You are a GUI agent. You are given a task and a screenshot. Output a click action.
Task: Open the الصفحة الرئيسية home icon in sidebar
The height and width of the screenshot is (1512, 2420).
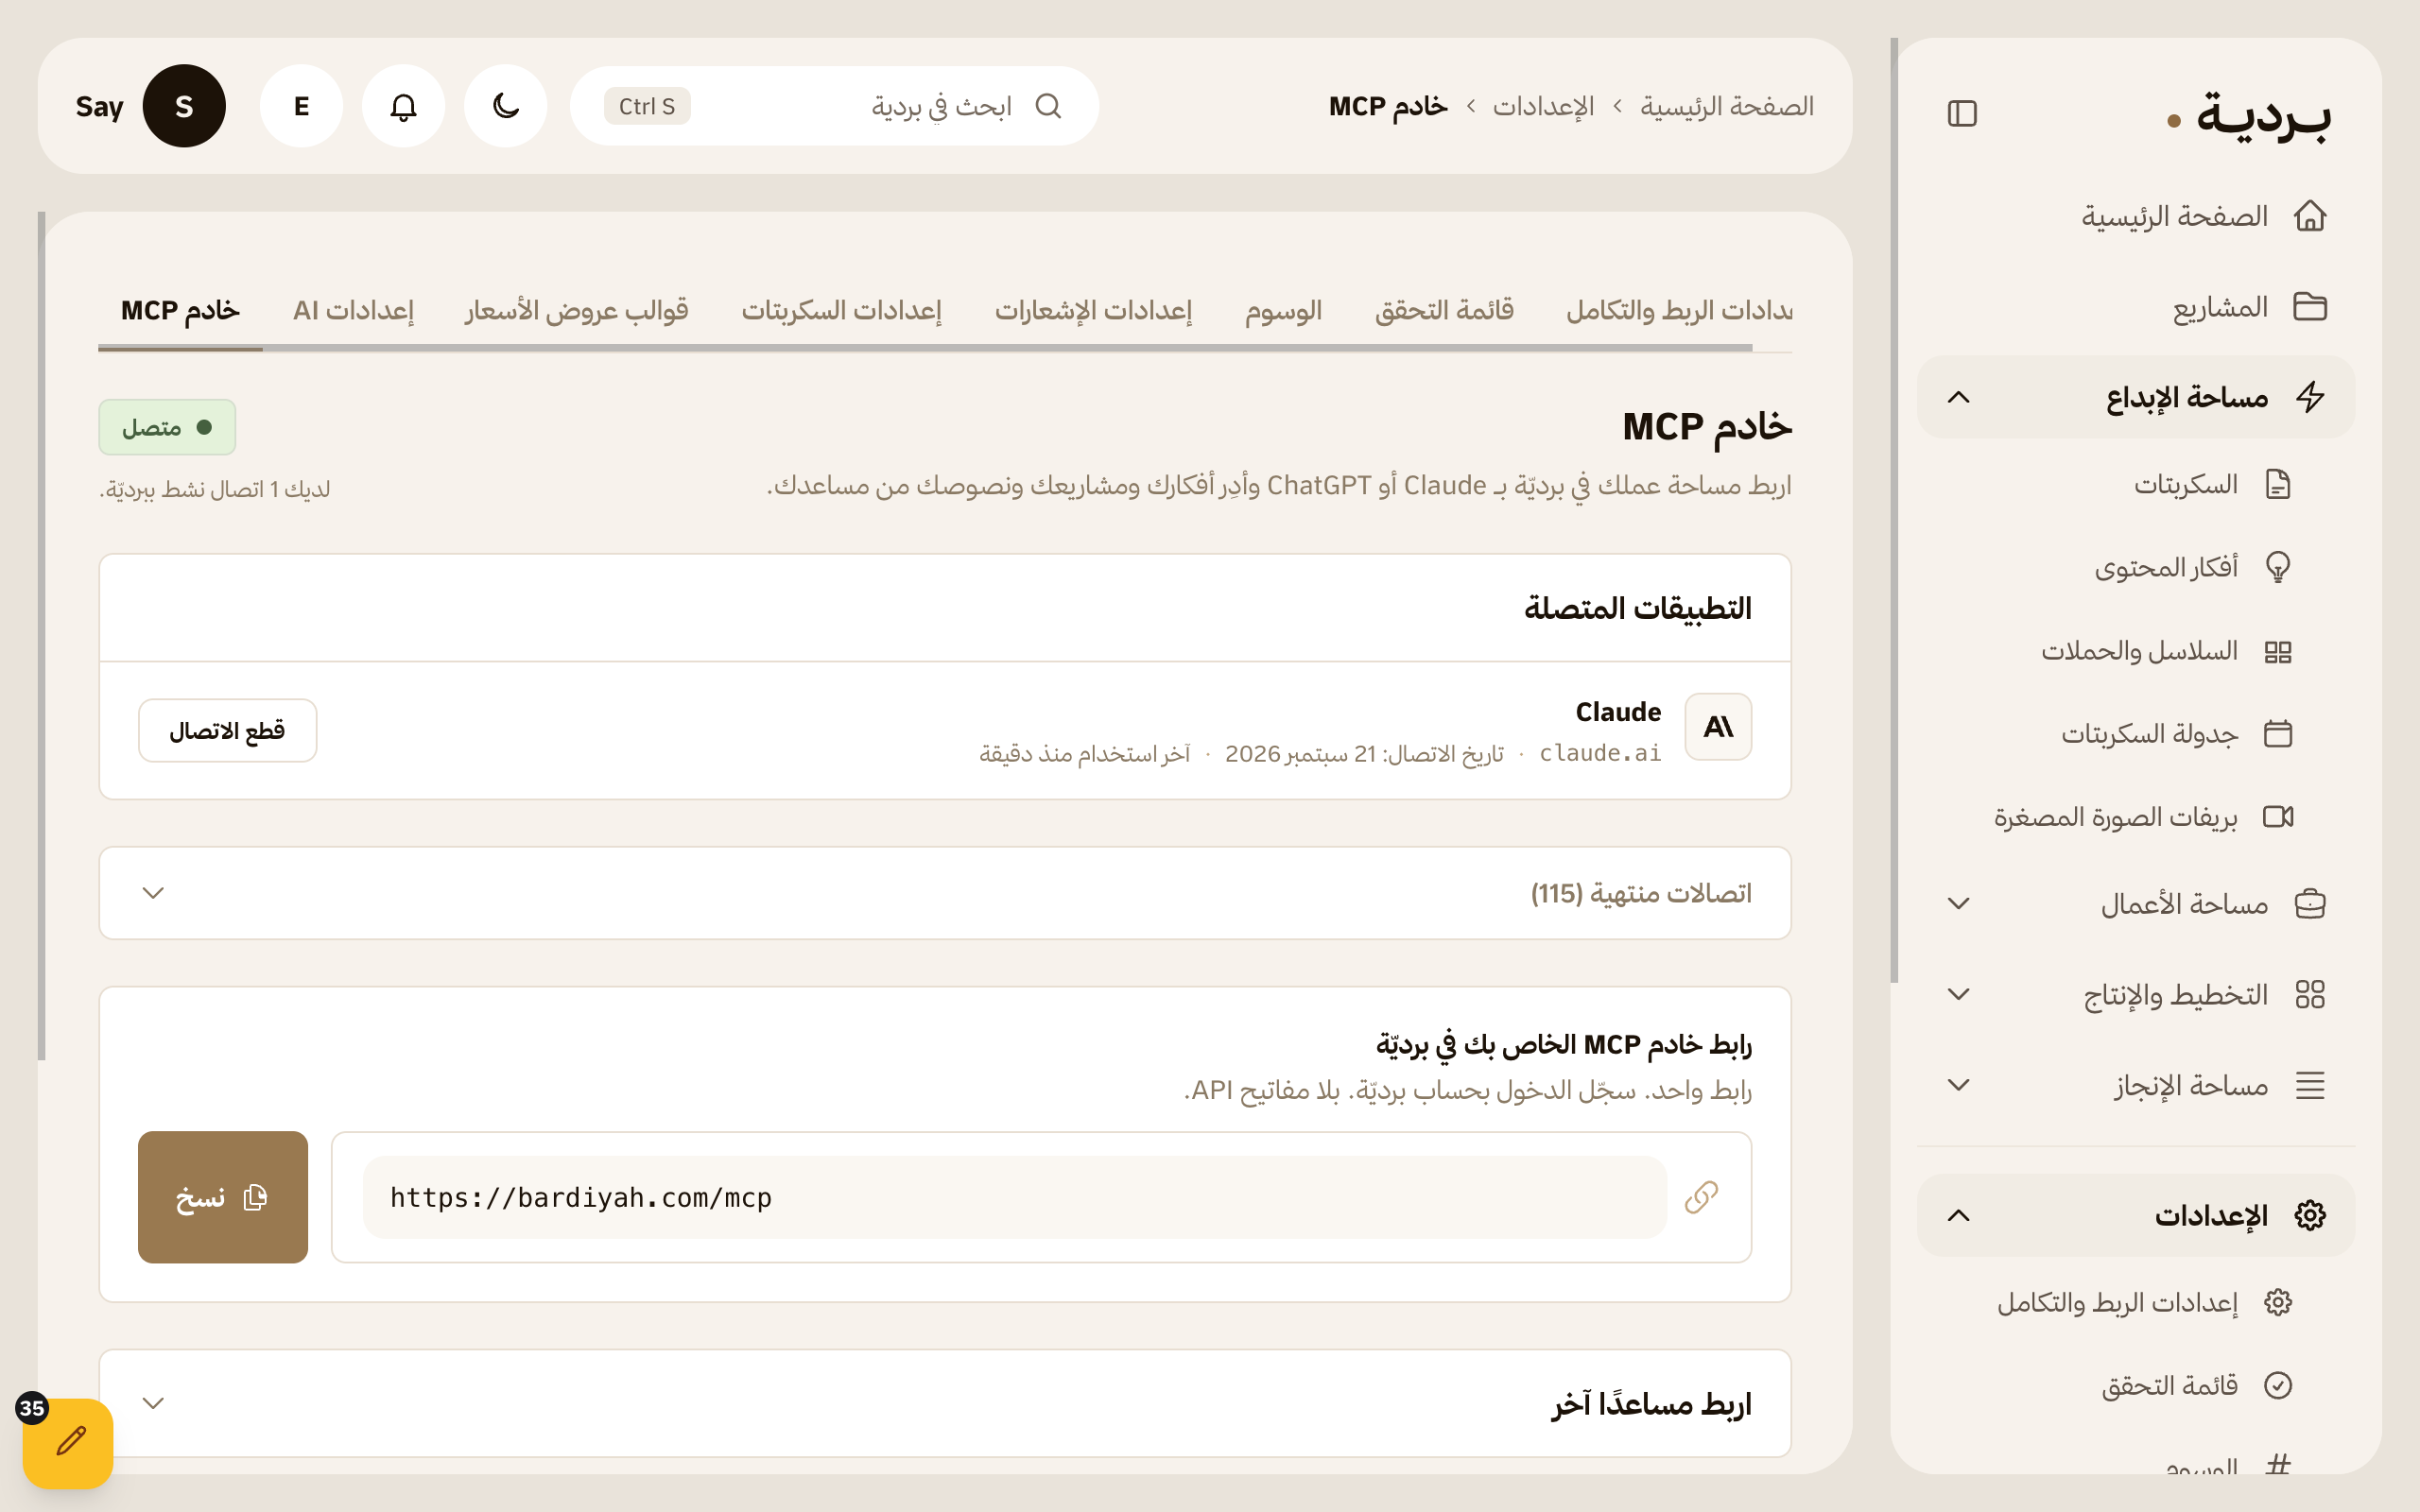click(x=2310, y=215)
